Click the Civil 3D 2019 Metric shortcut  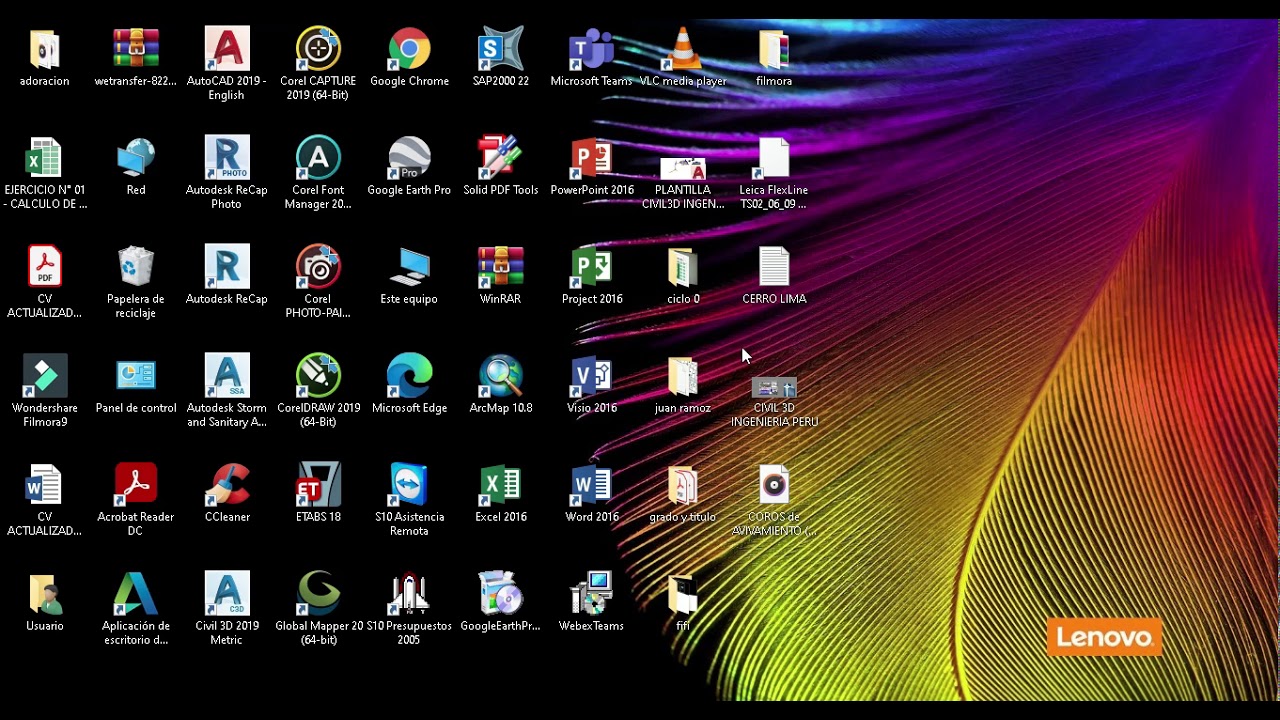click(227, 594)
